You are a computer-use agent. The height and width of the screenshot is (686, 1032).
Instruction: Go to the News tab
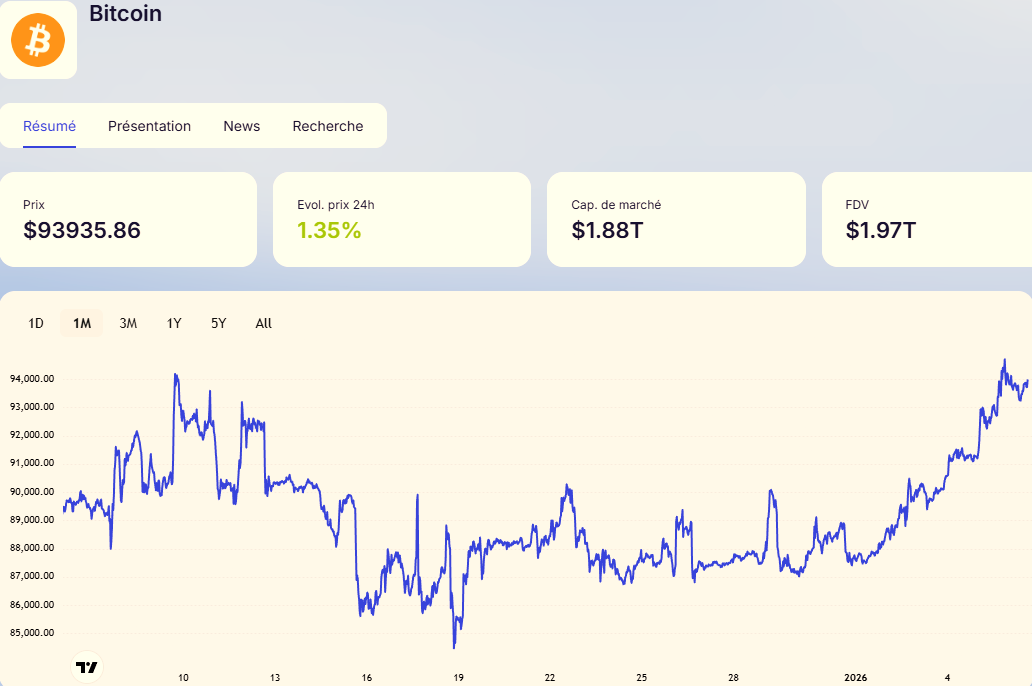pos(241,126)
